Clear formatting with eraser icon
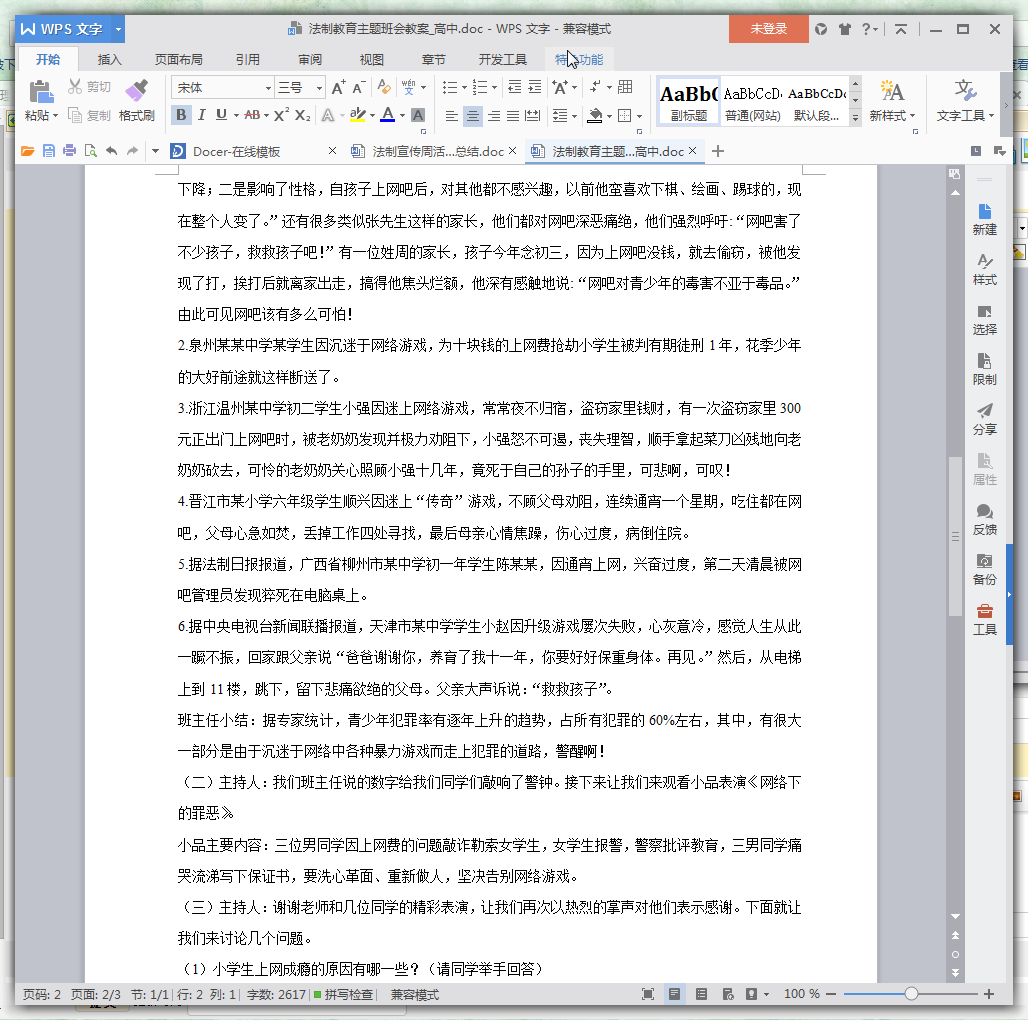 click(384, 87)
